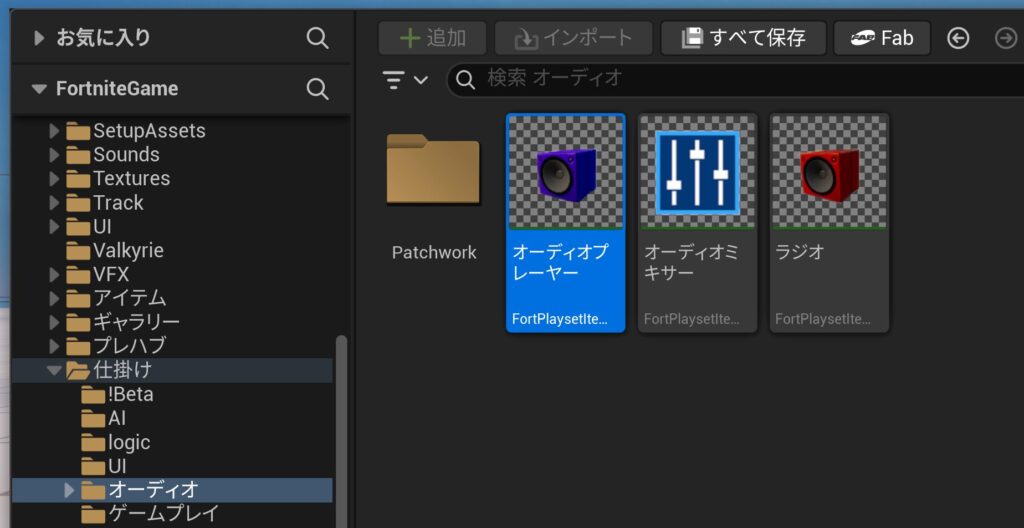This screenshot has width=1024, height=528.
Task: Select the !Beta folder in tree
Action: (x=118, y=395)
